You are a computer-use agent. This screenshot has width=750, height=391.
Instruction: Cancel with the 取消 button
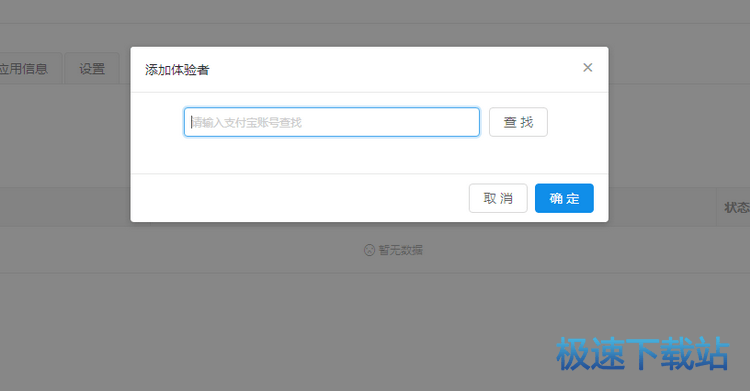(x=498, y=198)
